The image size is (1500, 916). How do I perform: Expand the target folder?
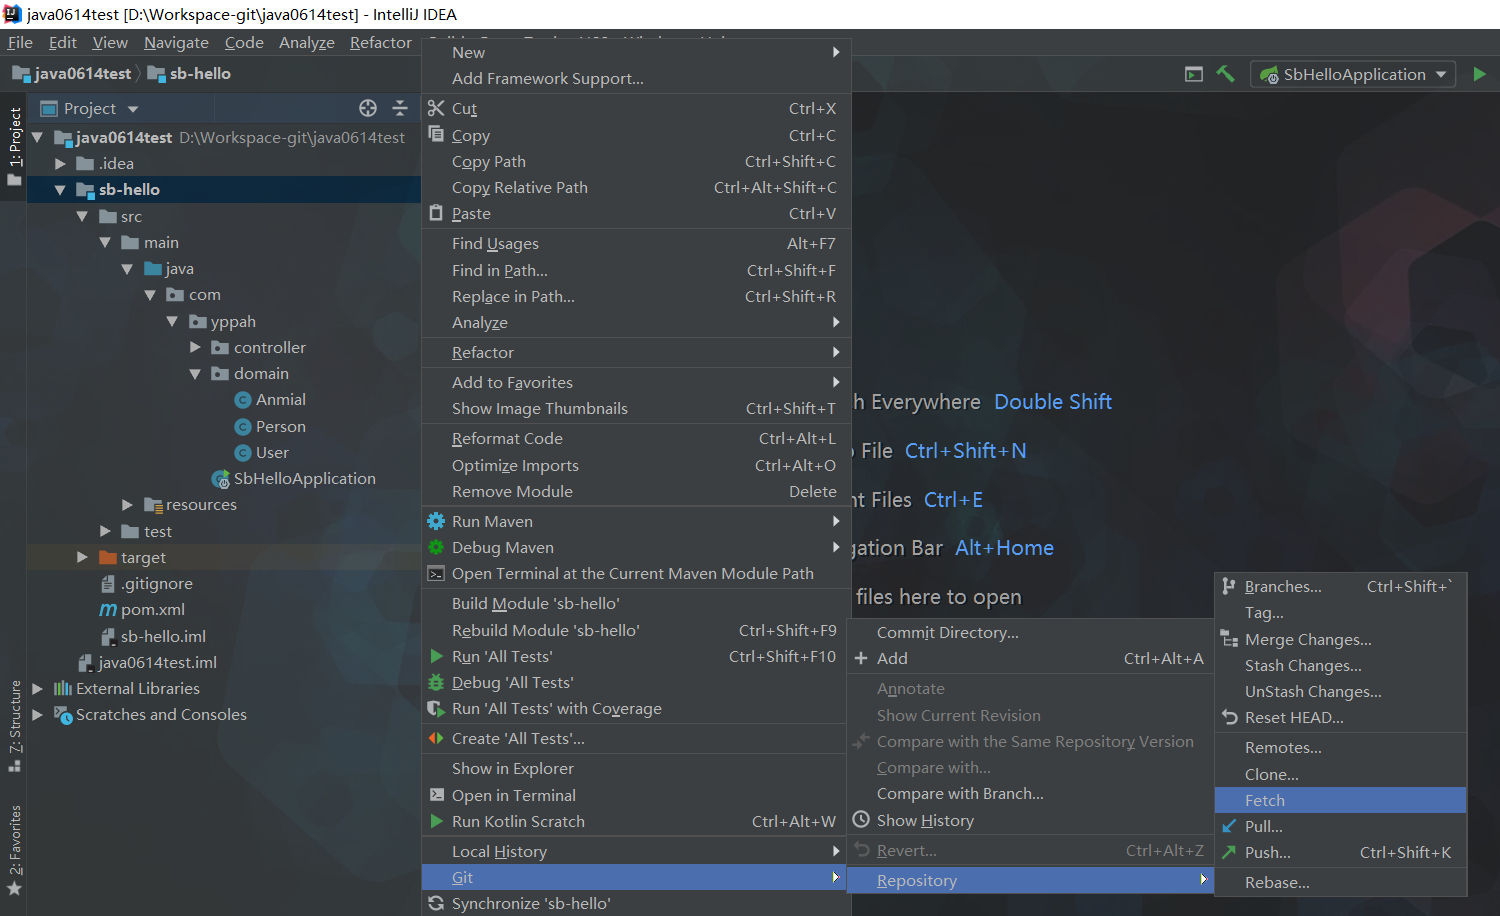click(x=82, y=557)
